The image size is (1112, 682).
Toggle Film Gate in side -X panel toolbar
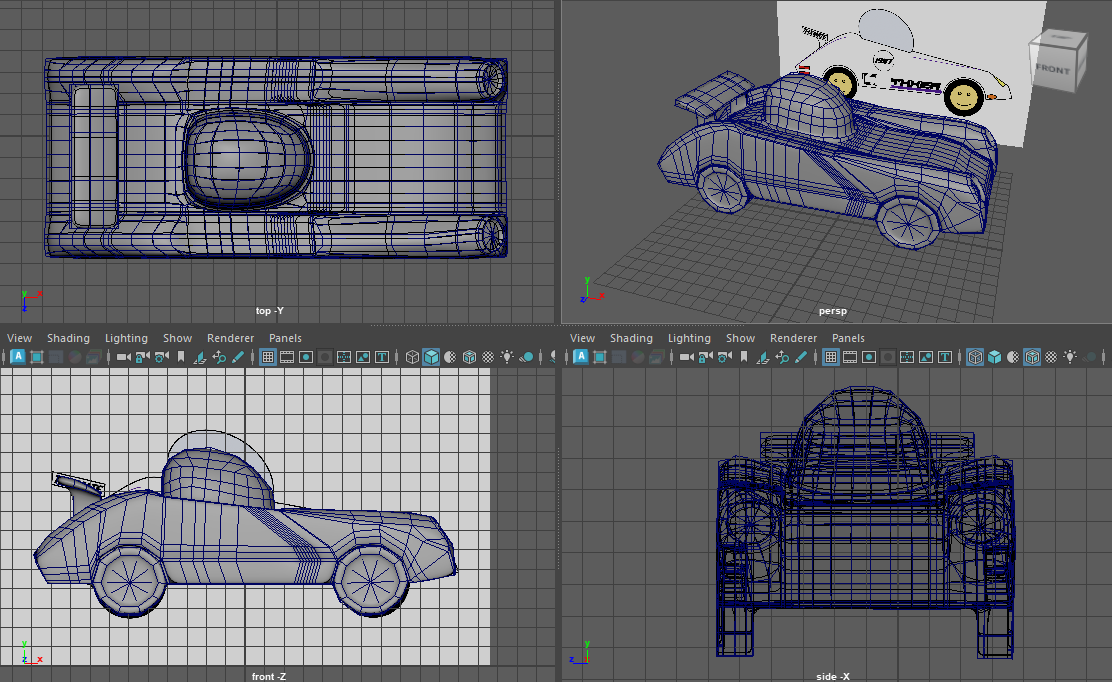tap(850, 357)
